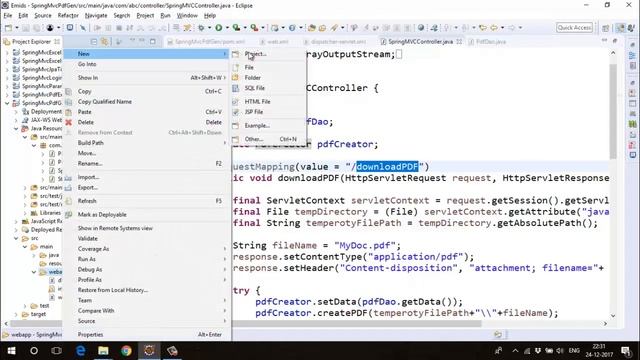Click the Windows Start button
The image size is (640, 360).
point(11,351)
